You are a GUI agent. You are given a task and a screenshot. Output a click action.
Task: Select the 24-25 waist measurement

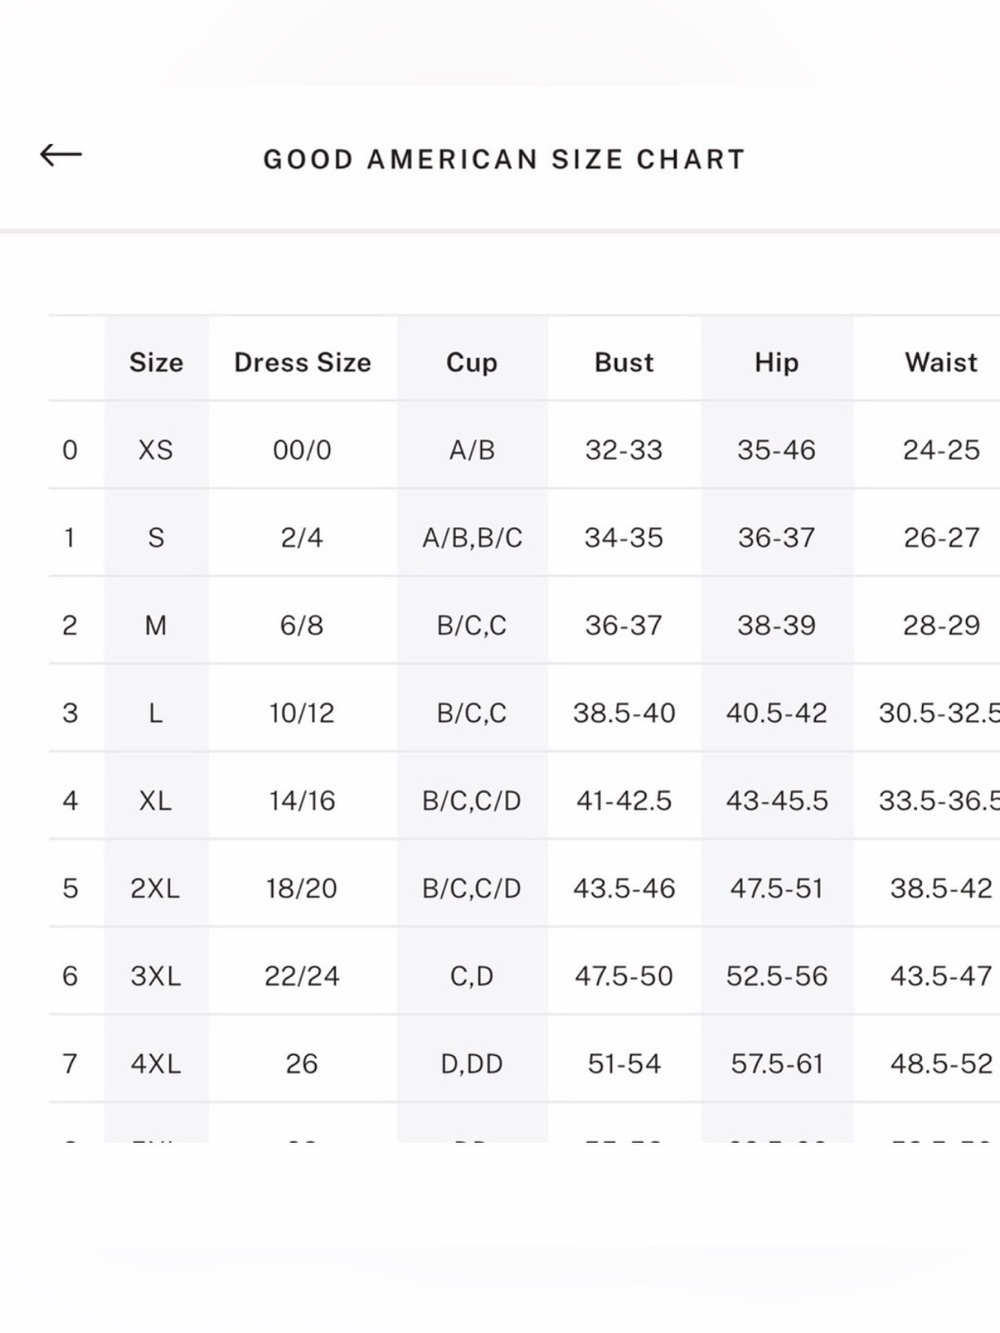pyautogui.click(x=941, y=450)
